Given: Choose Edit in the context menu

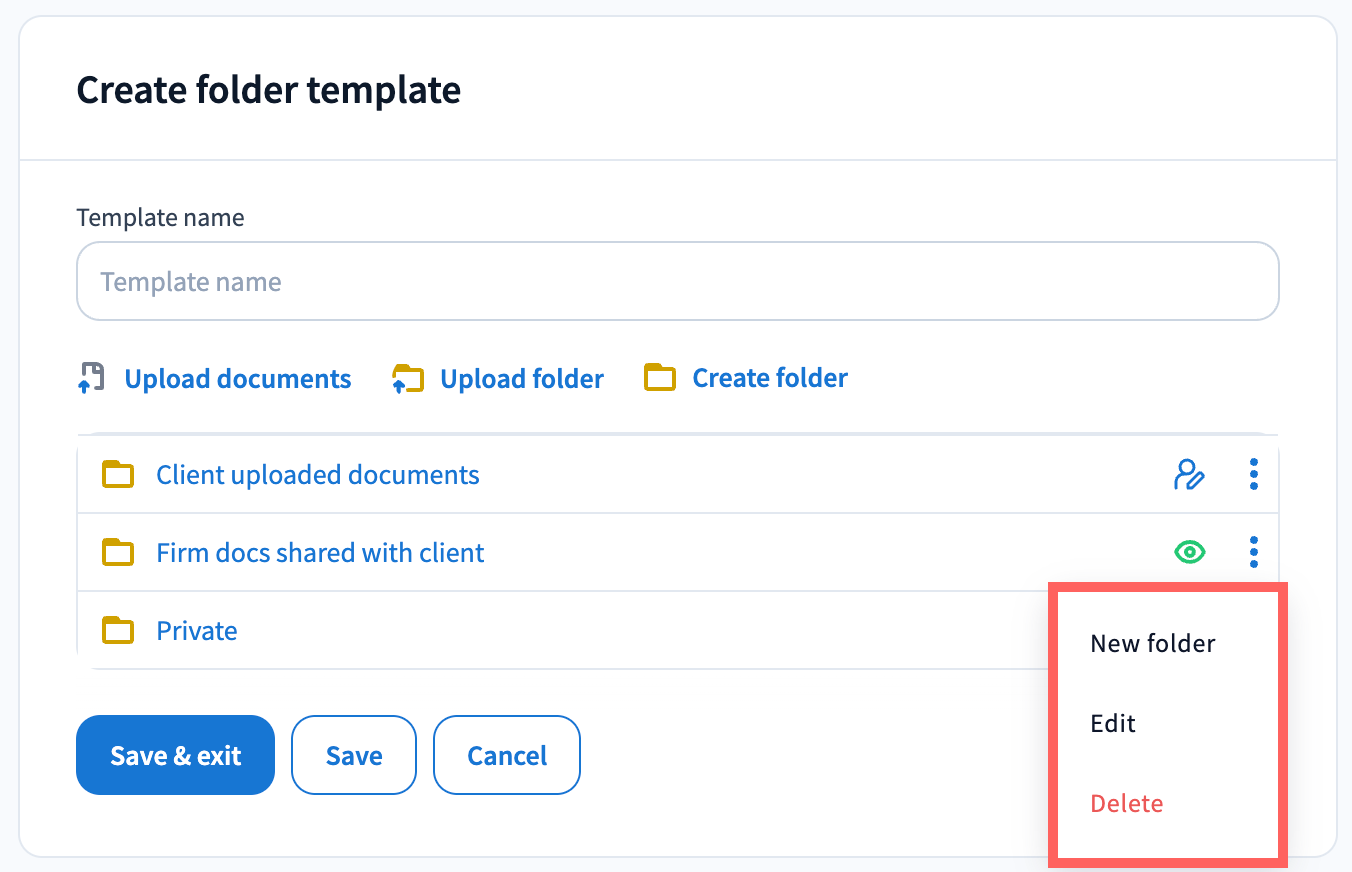Looking at the screenshot, I should coord(1113,723).
